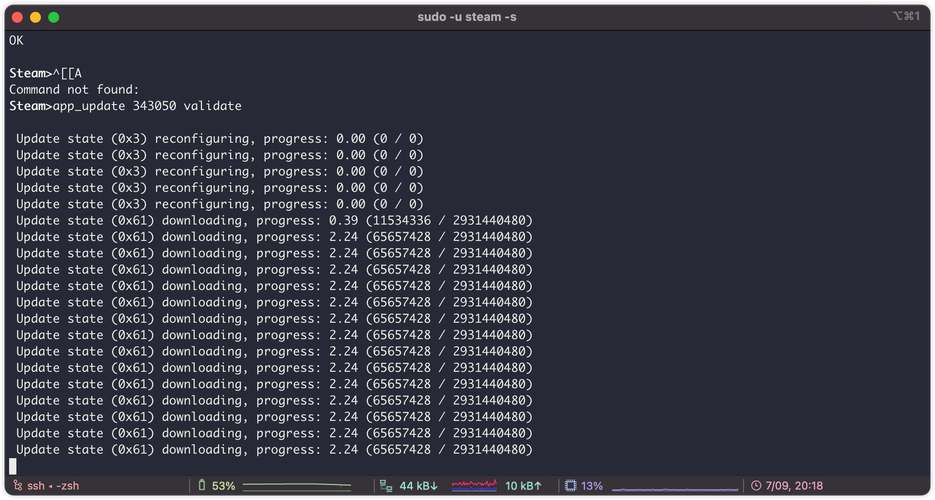Click the red network activity graph
935x500 pixels.
474,486
